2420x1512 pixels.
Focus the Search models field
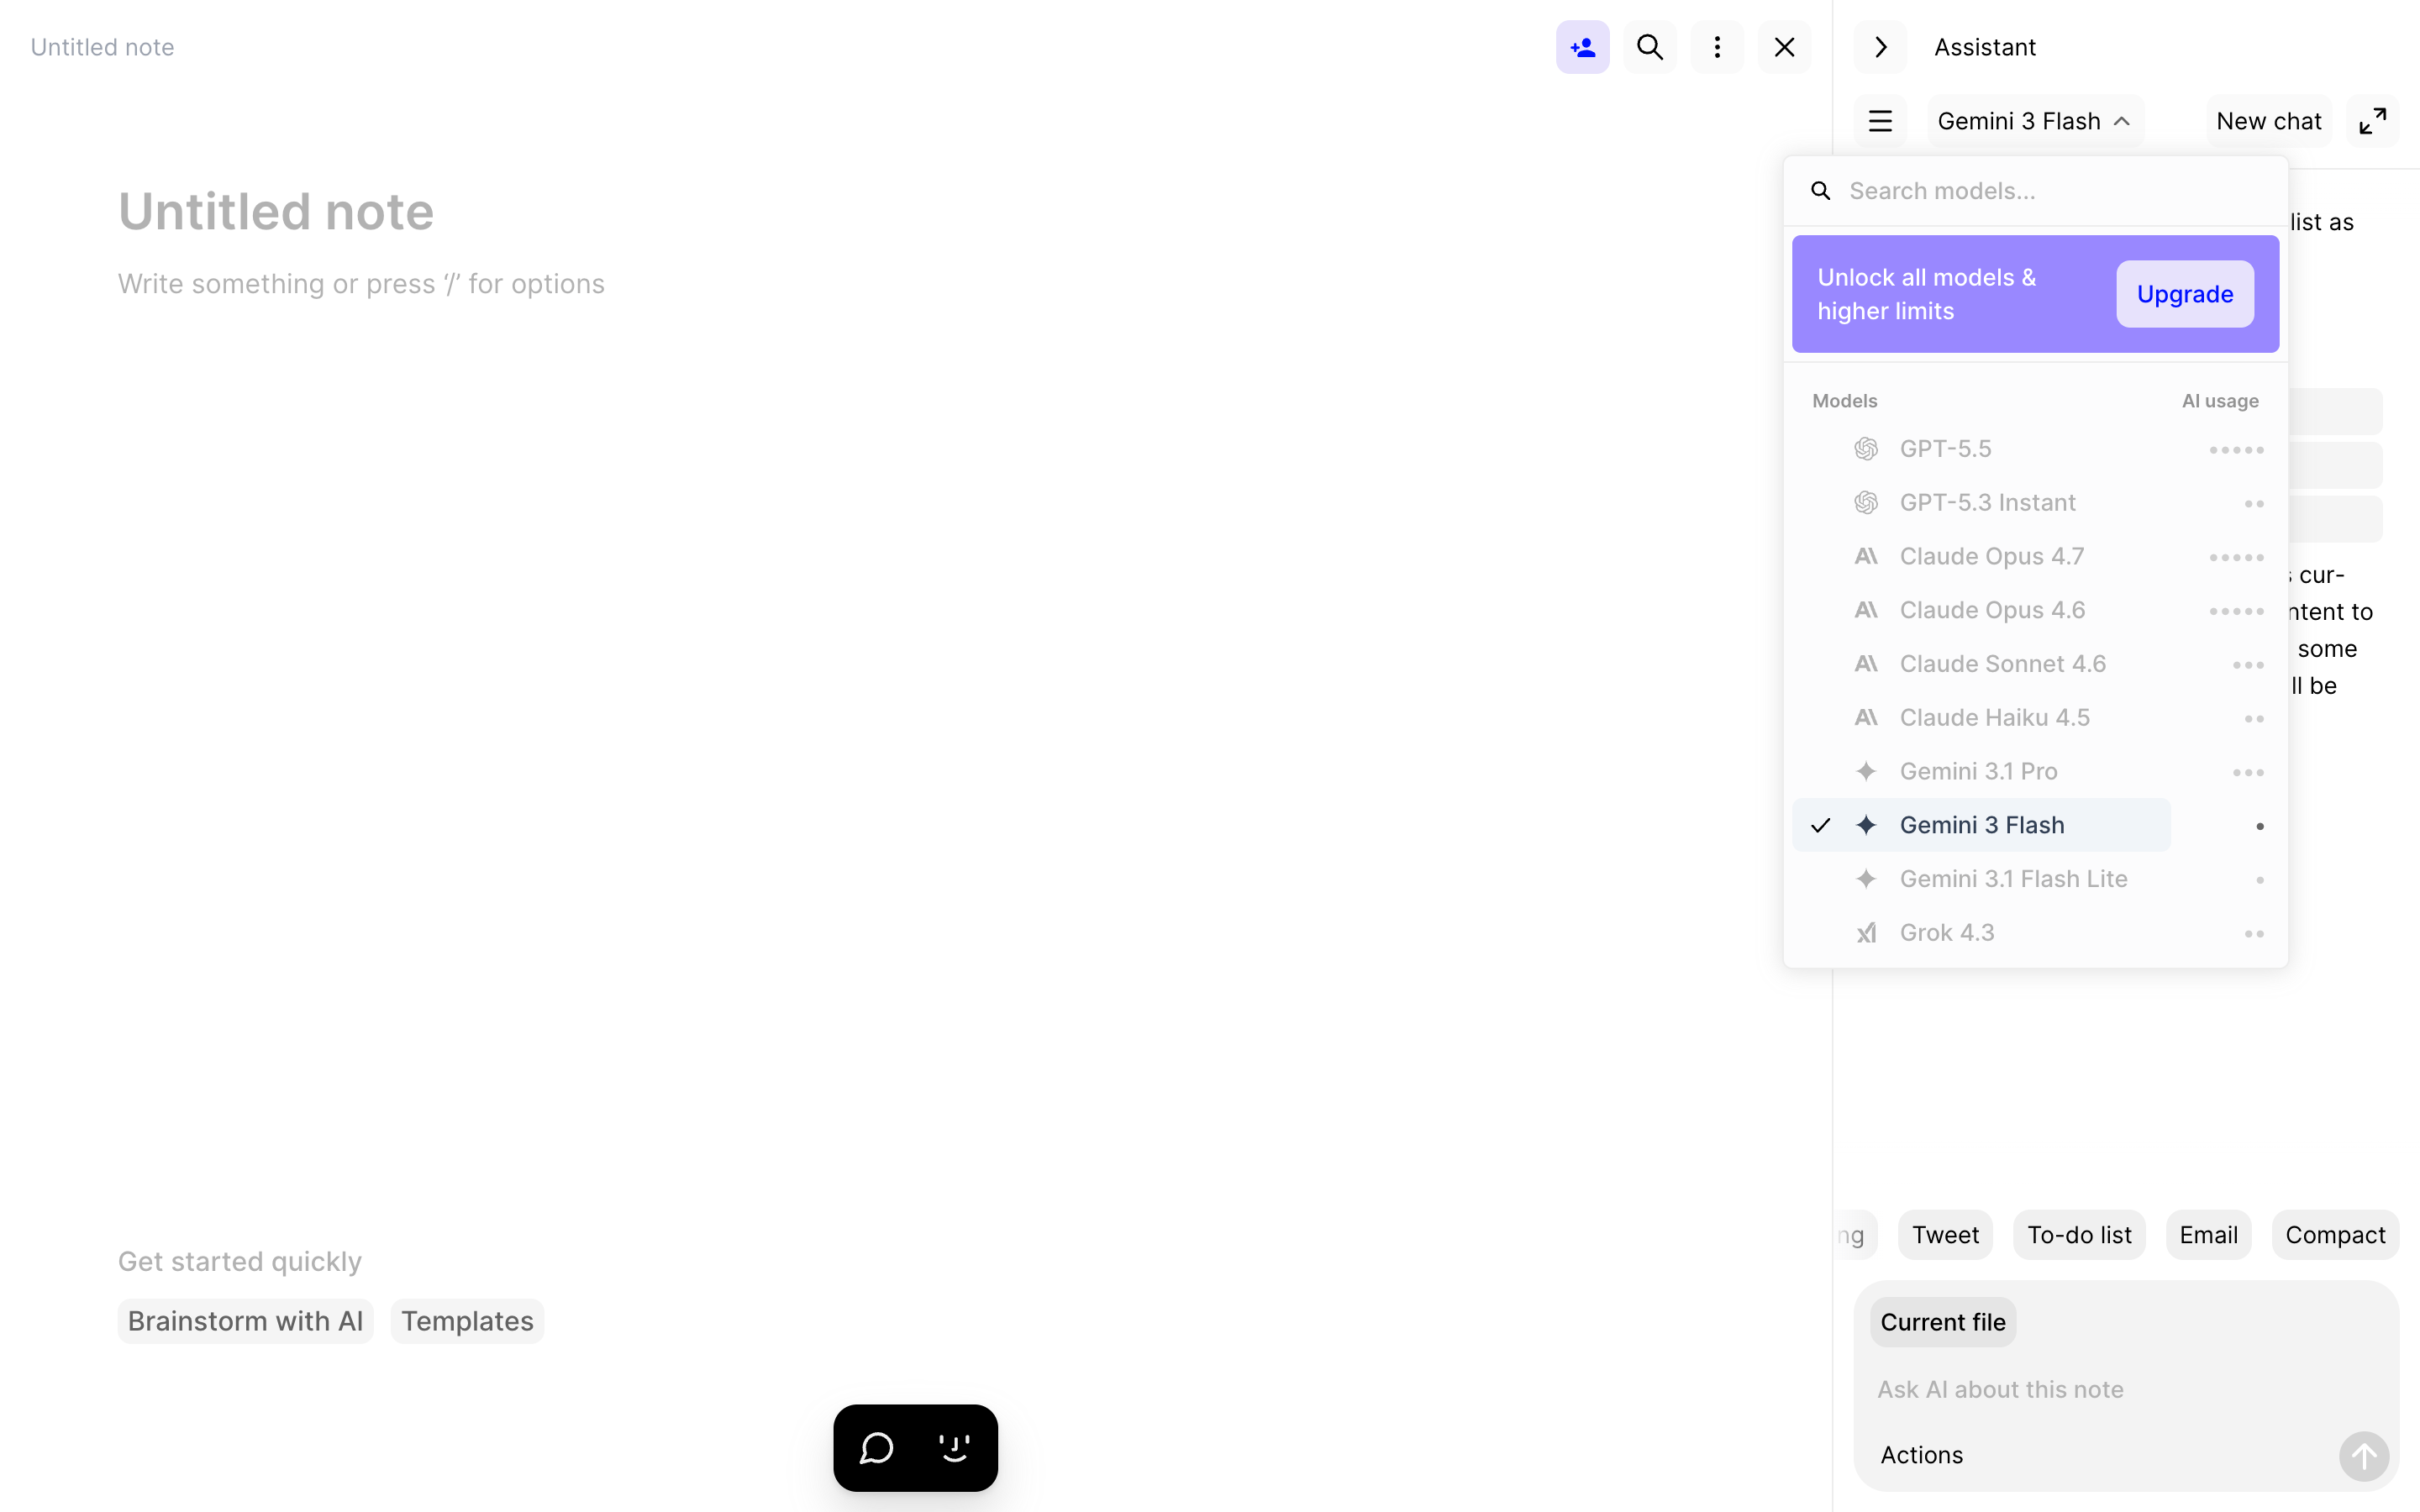[x=2035, y=191]
